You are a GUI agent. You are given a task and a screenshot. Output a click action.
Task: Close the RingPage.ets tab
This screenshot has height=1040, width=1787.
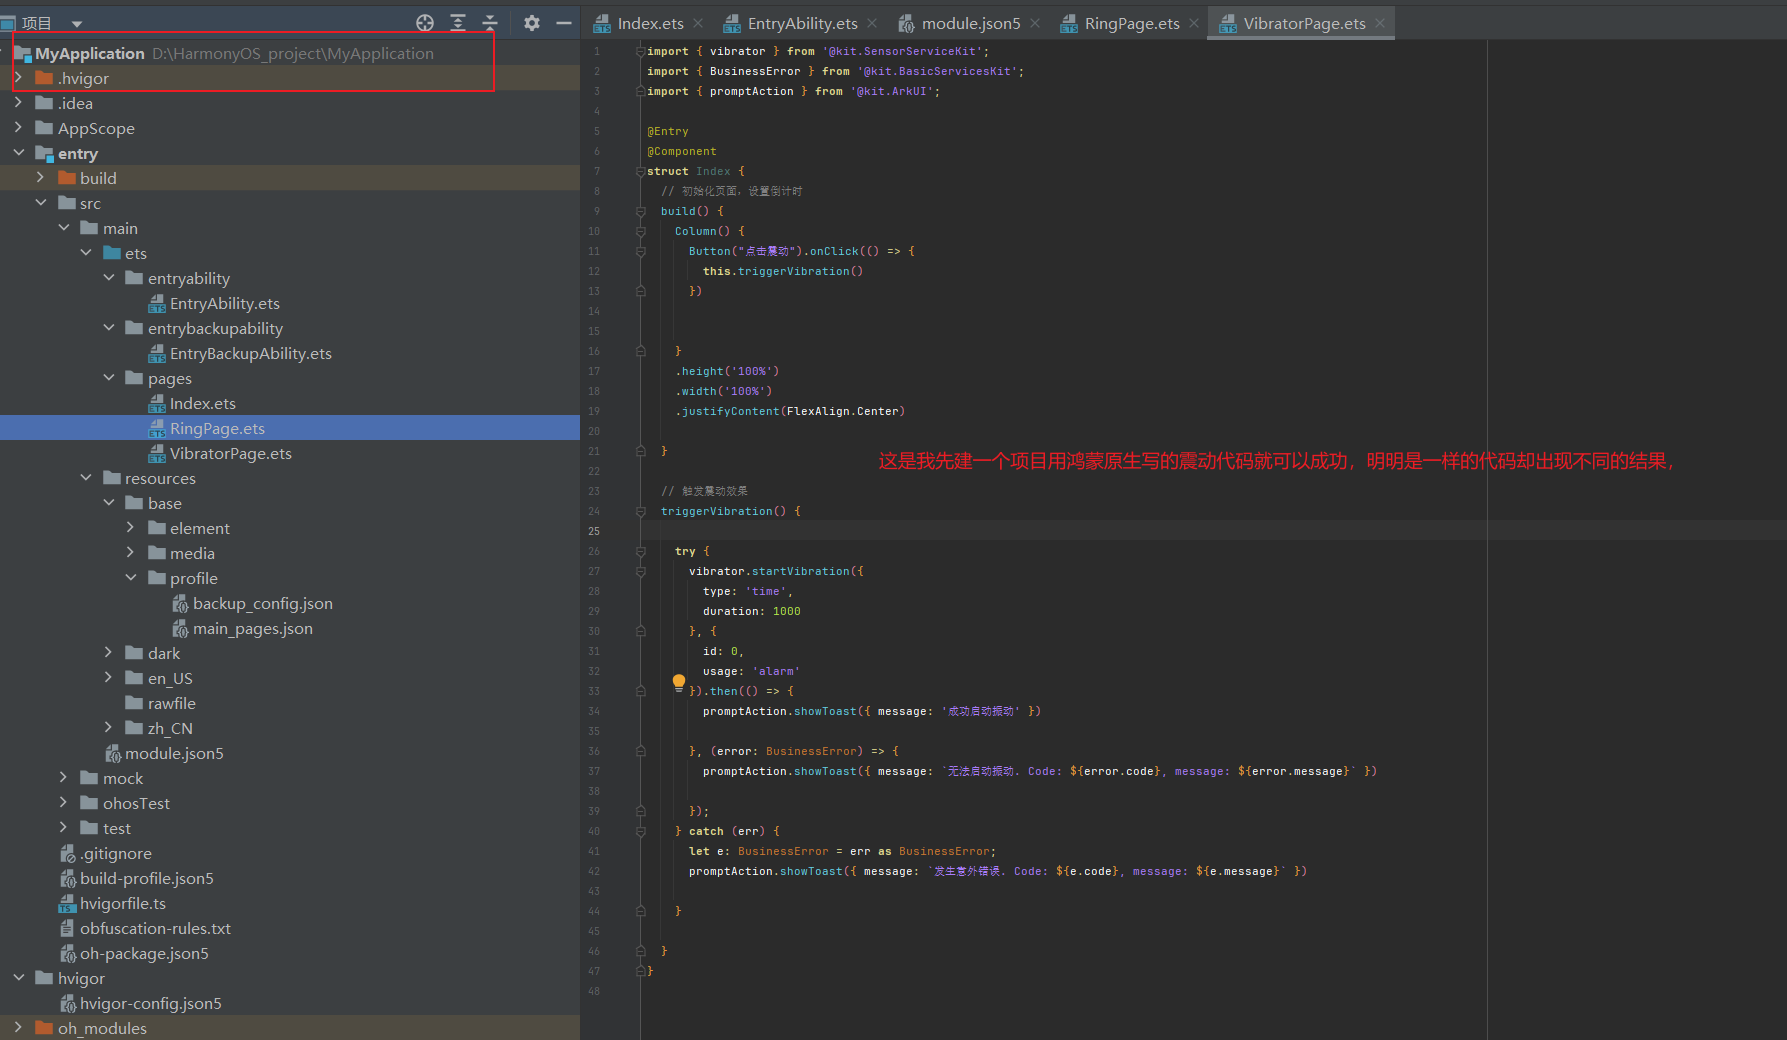click(x=1194, y=23)
